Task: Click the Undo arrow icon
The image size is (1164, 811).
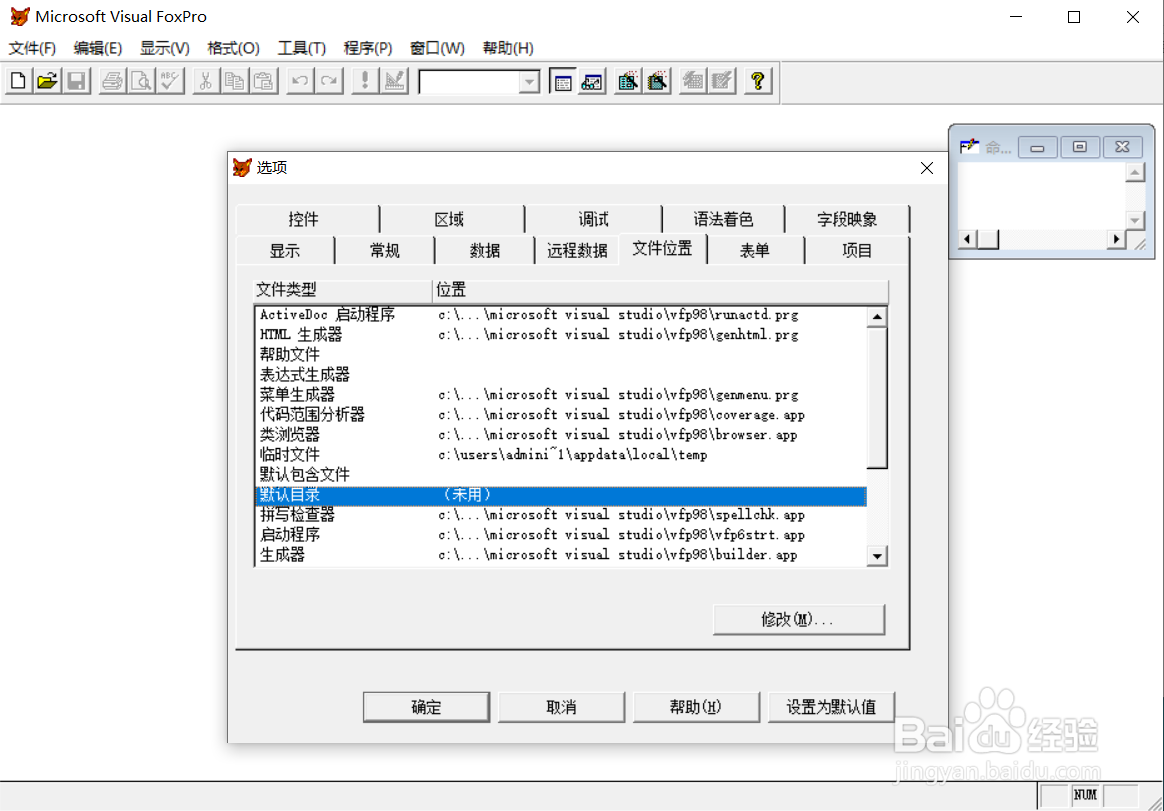Action: 300,81
